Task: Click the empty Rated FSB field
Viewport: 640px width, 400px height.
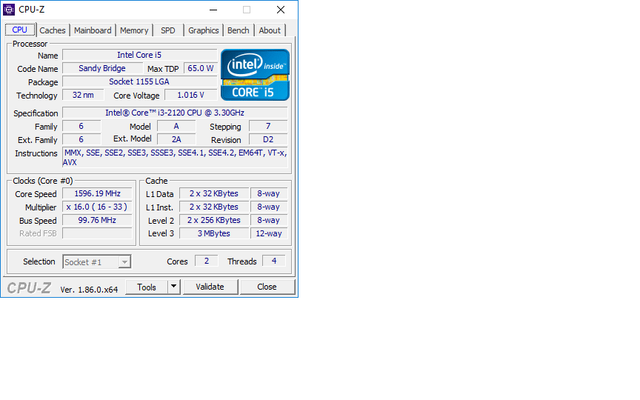Action: 97,233
